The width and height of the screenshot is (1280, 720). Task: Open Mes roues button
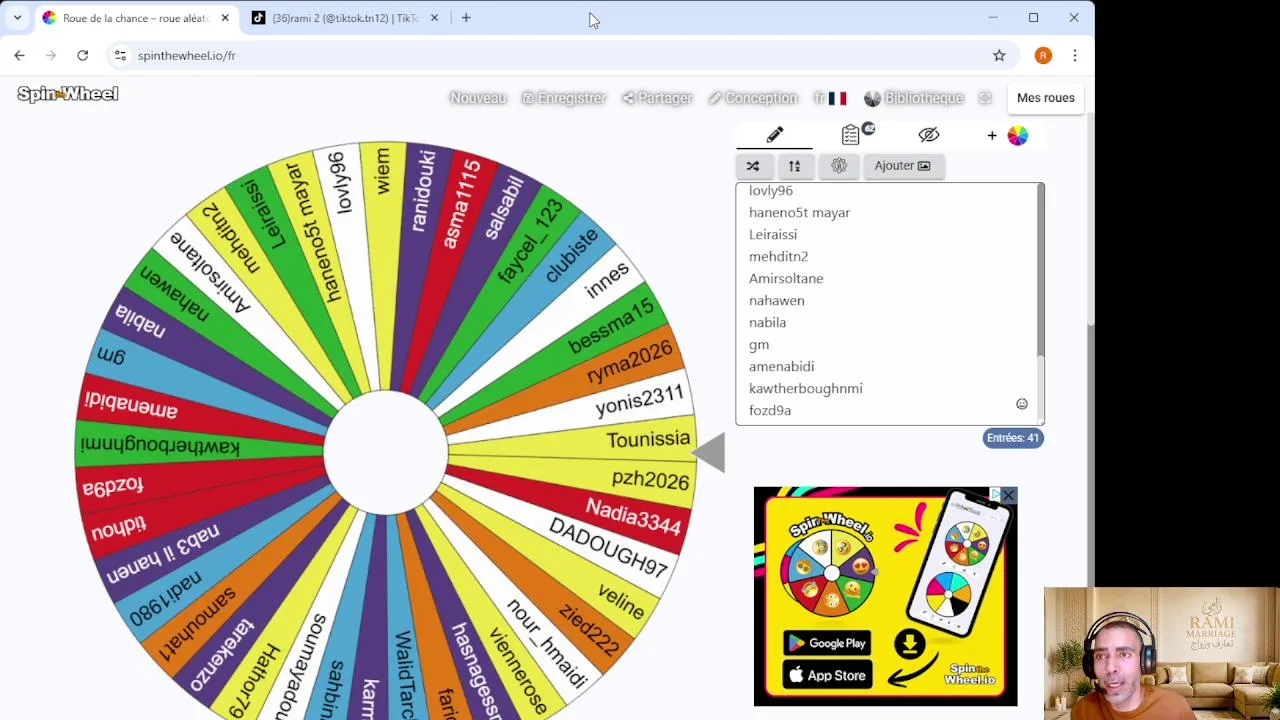click(1046, 98)
